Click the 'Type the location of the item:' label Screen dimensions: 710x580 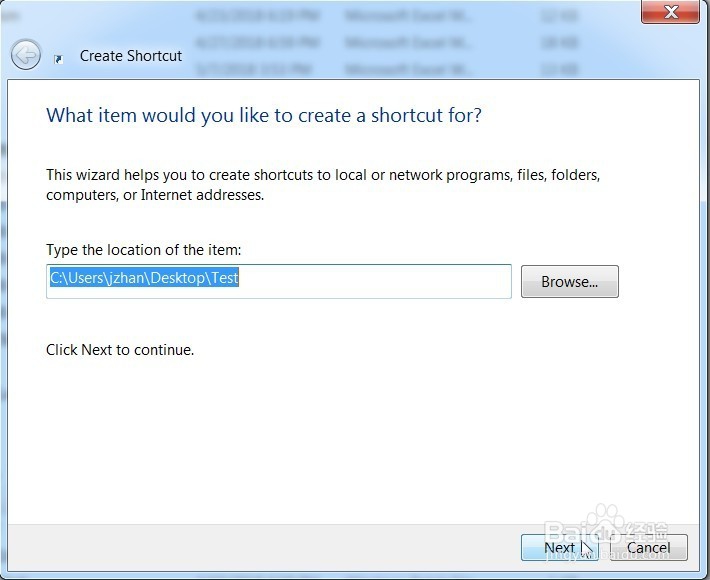[x=144, y=249]
